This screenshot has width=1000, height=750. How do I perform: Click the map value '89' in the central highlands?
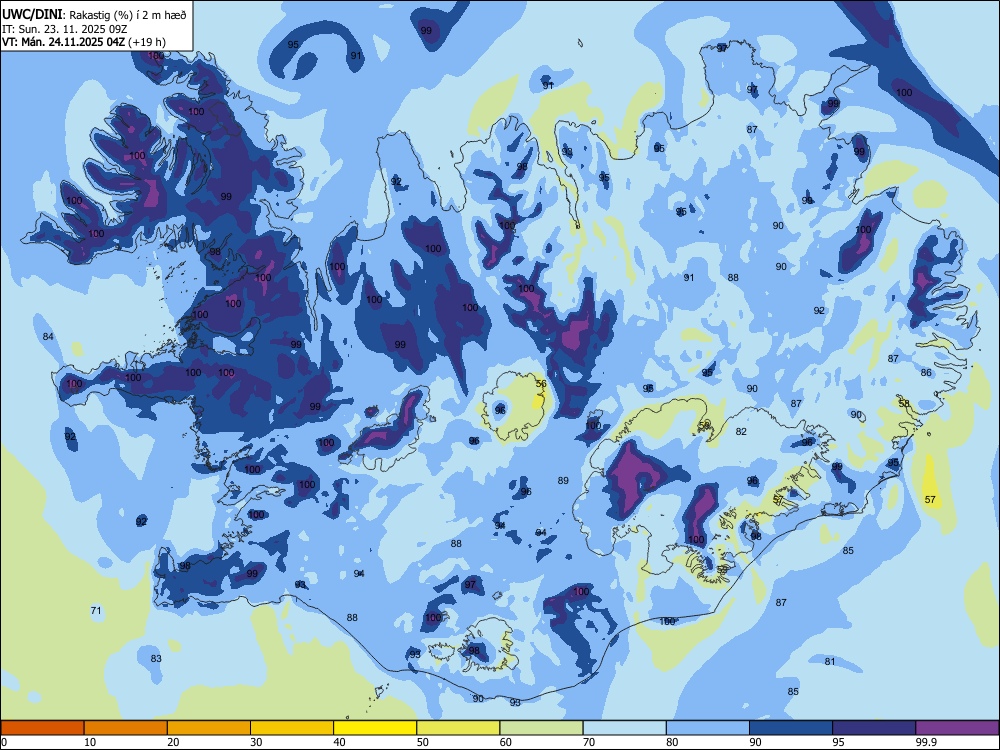[x=562, y=480]
